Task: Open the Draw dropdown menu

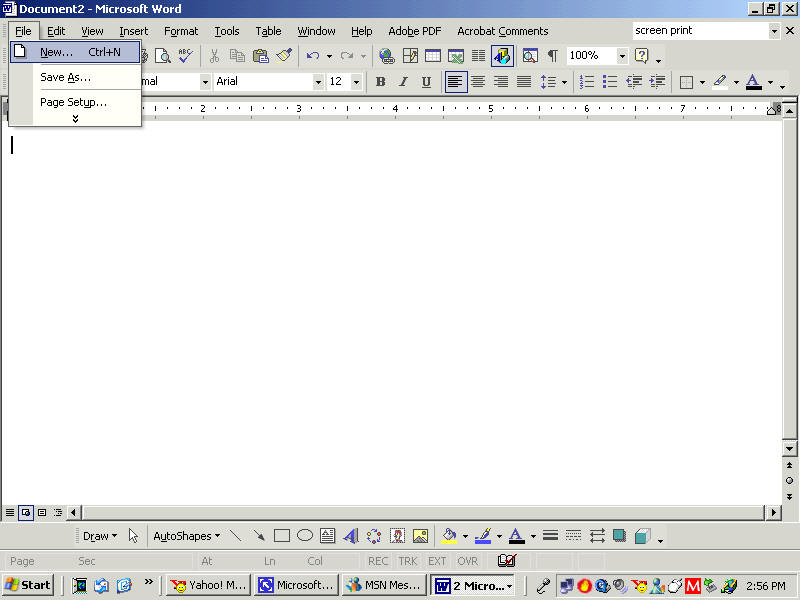Action: pos(100,536)
